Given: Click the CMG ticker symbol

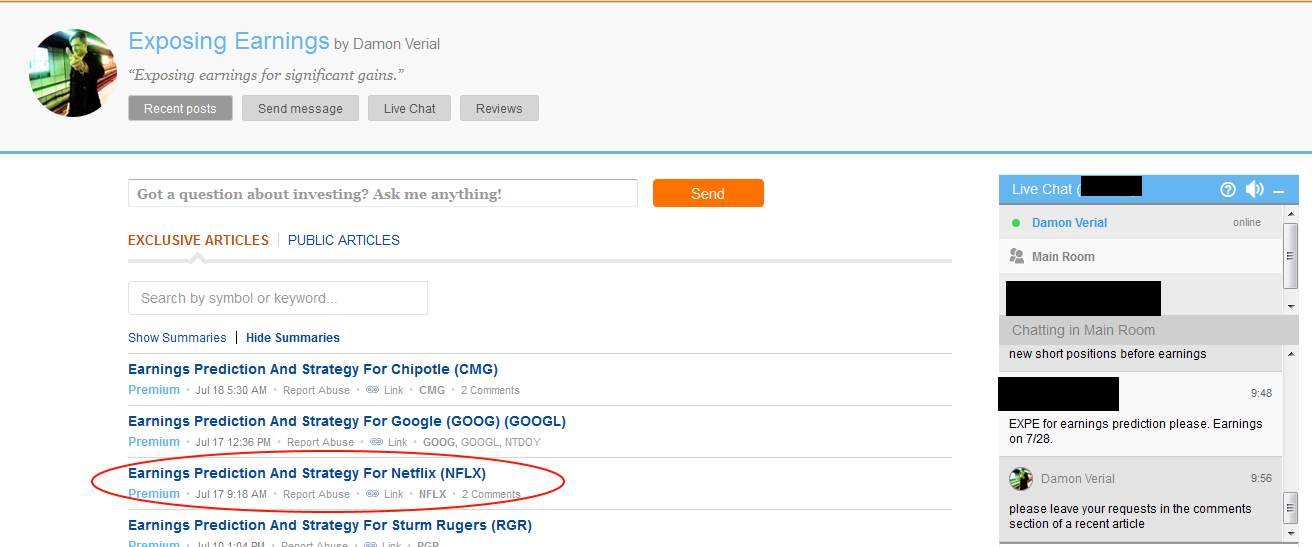Looking at the screenshot, I should (432, 390).
